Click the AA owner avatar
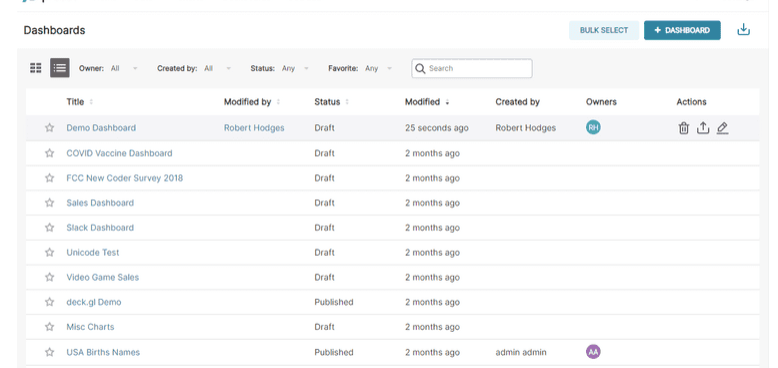The width and height of the screenshot is (778, 368). tap(593, 352)
